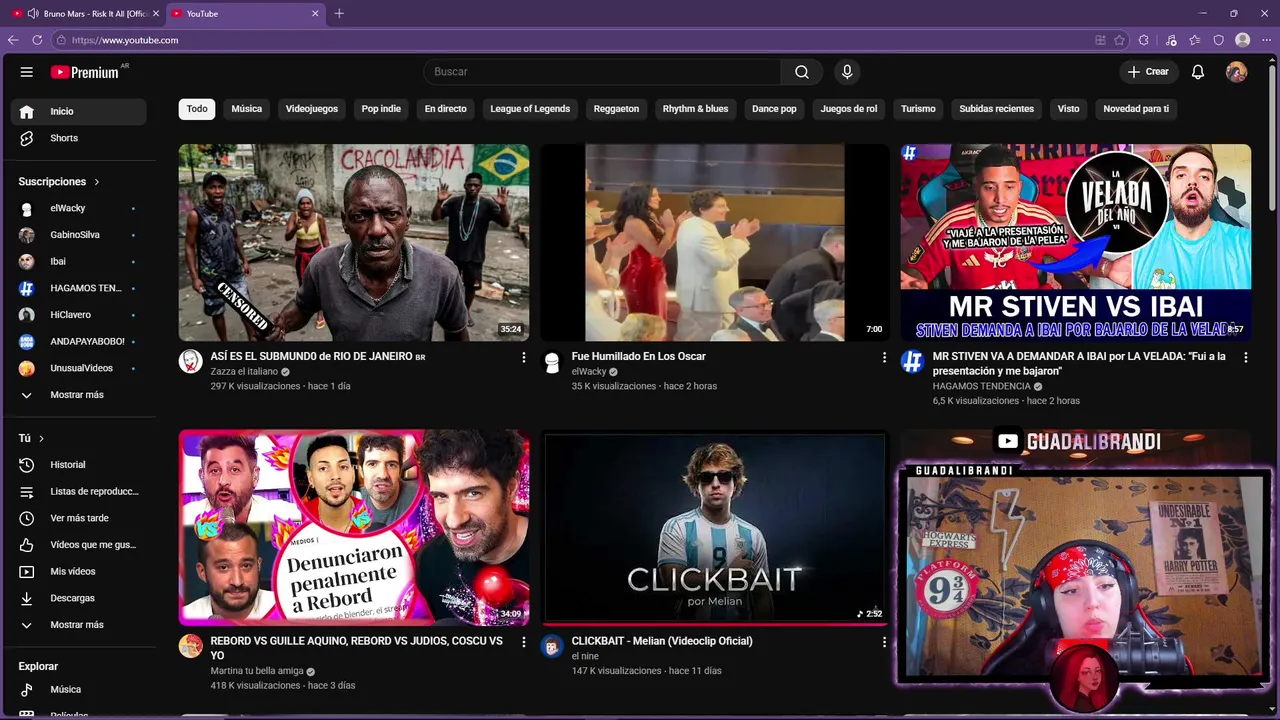Play the Fue Humillado Oscar thumbnail
The height and width of the screenshot is (720, 1280).
click(715, 243)
